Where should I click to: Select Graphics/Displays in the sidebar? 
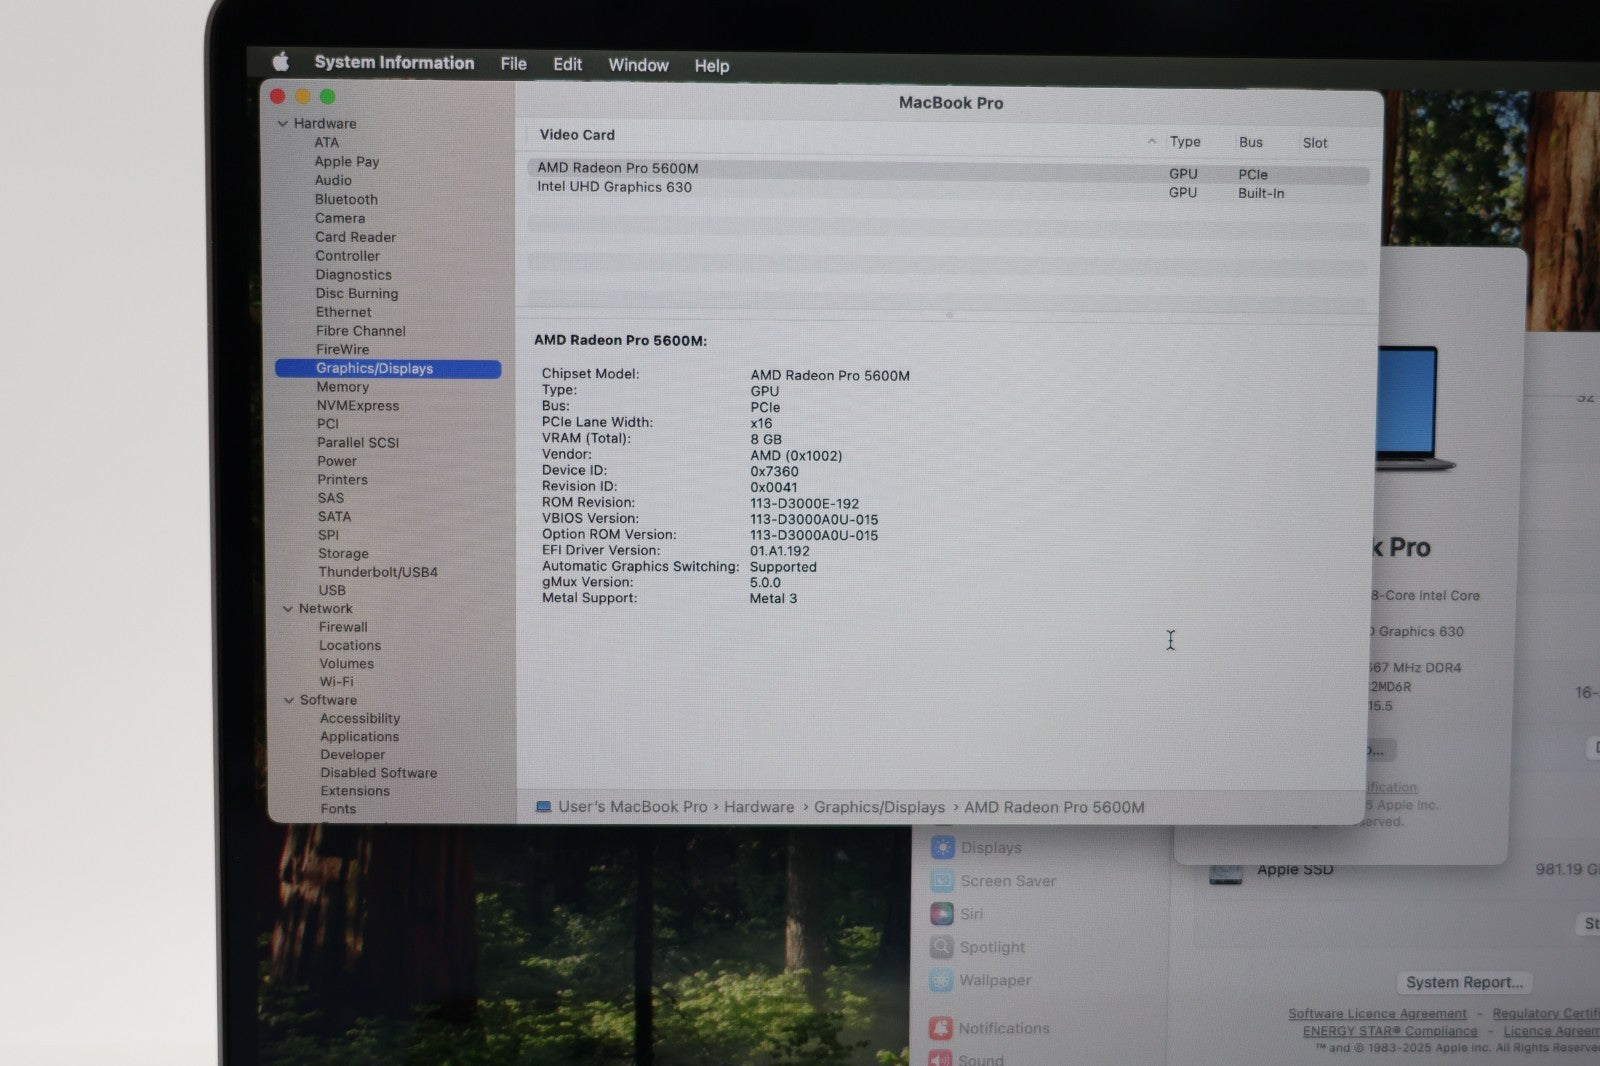[388, 369]
